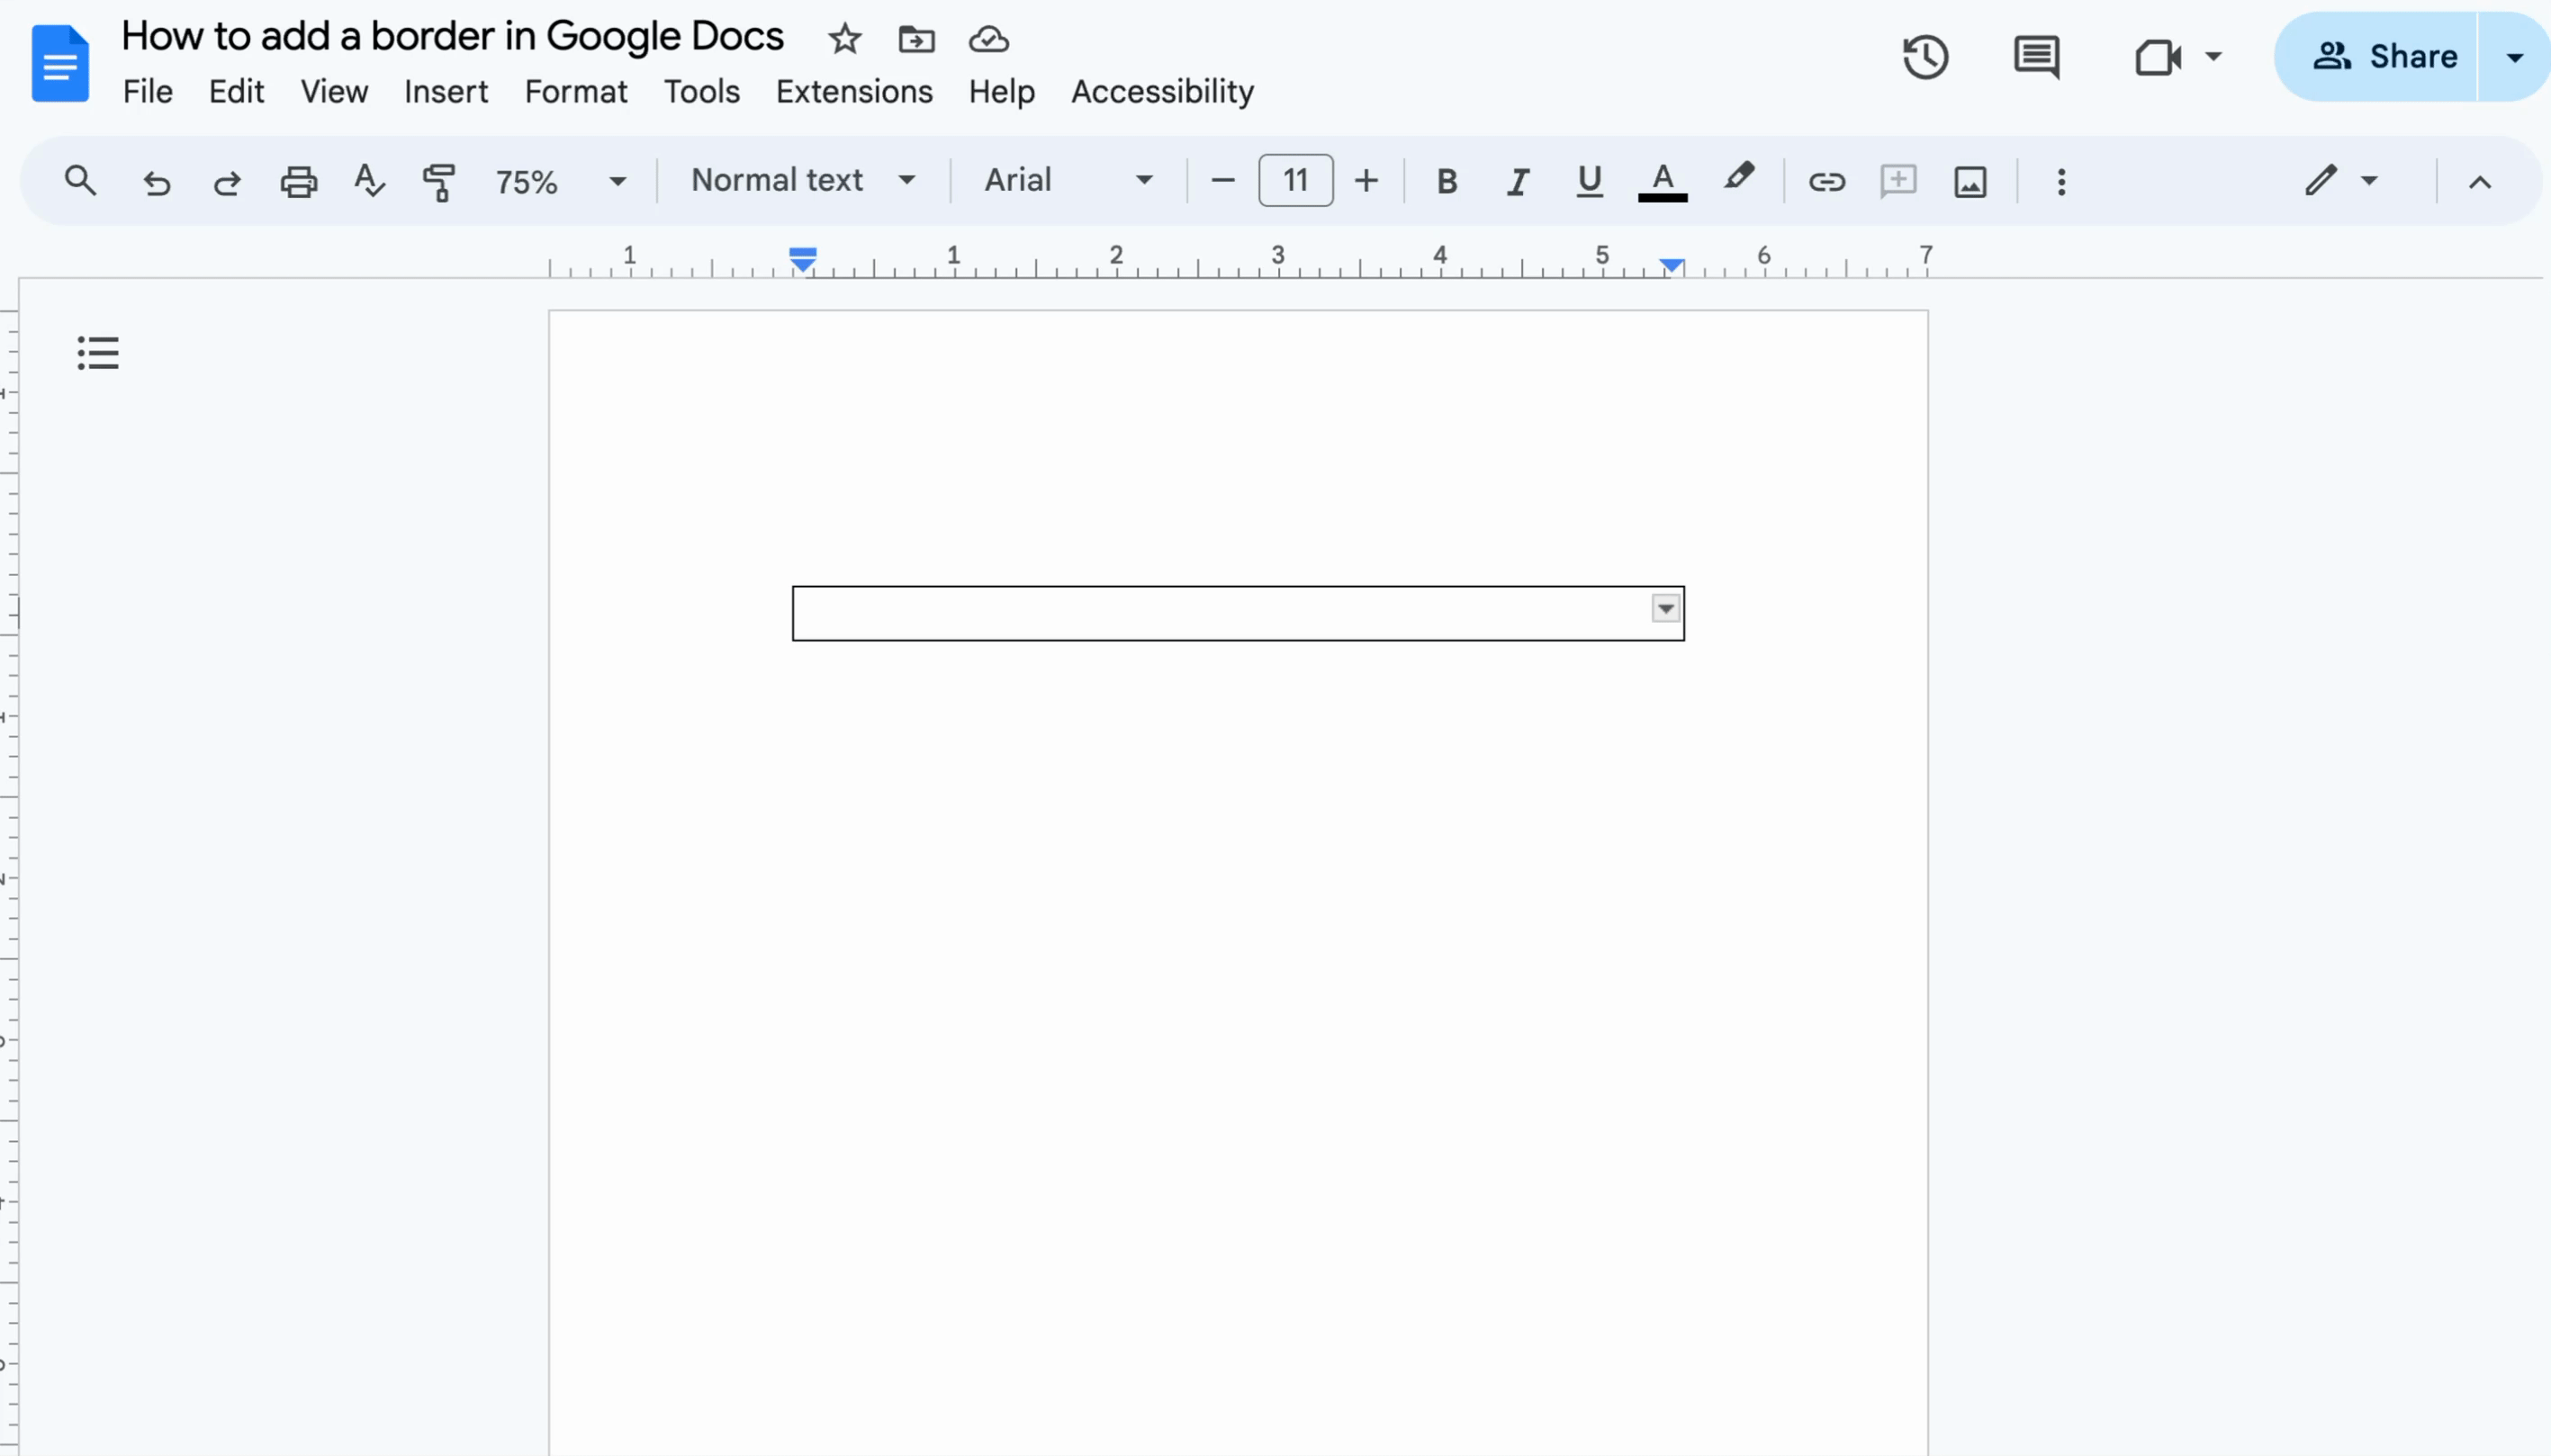Star this document
Image resolution: width=2551 pixels, height=1456 pixels.
[844, 39]
